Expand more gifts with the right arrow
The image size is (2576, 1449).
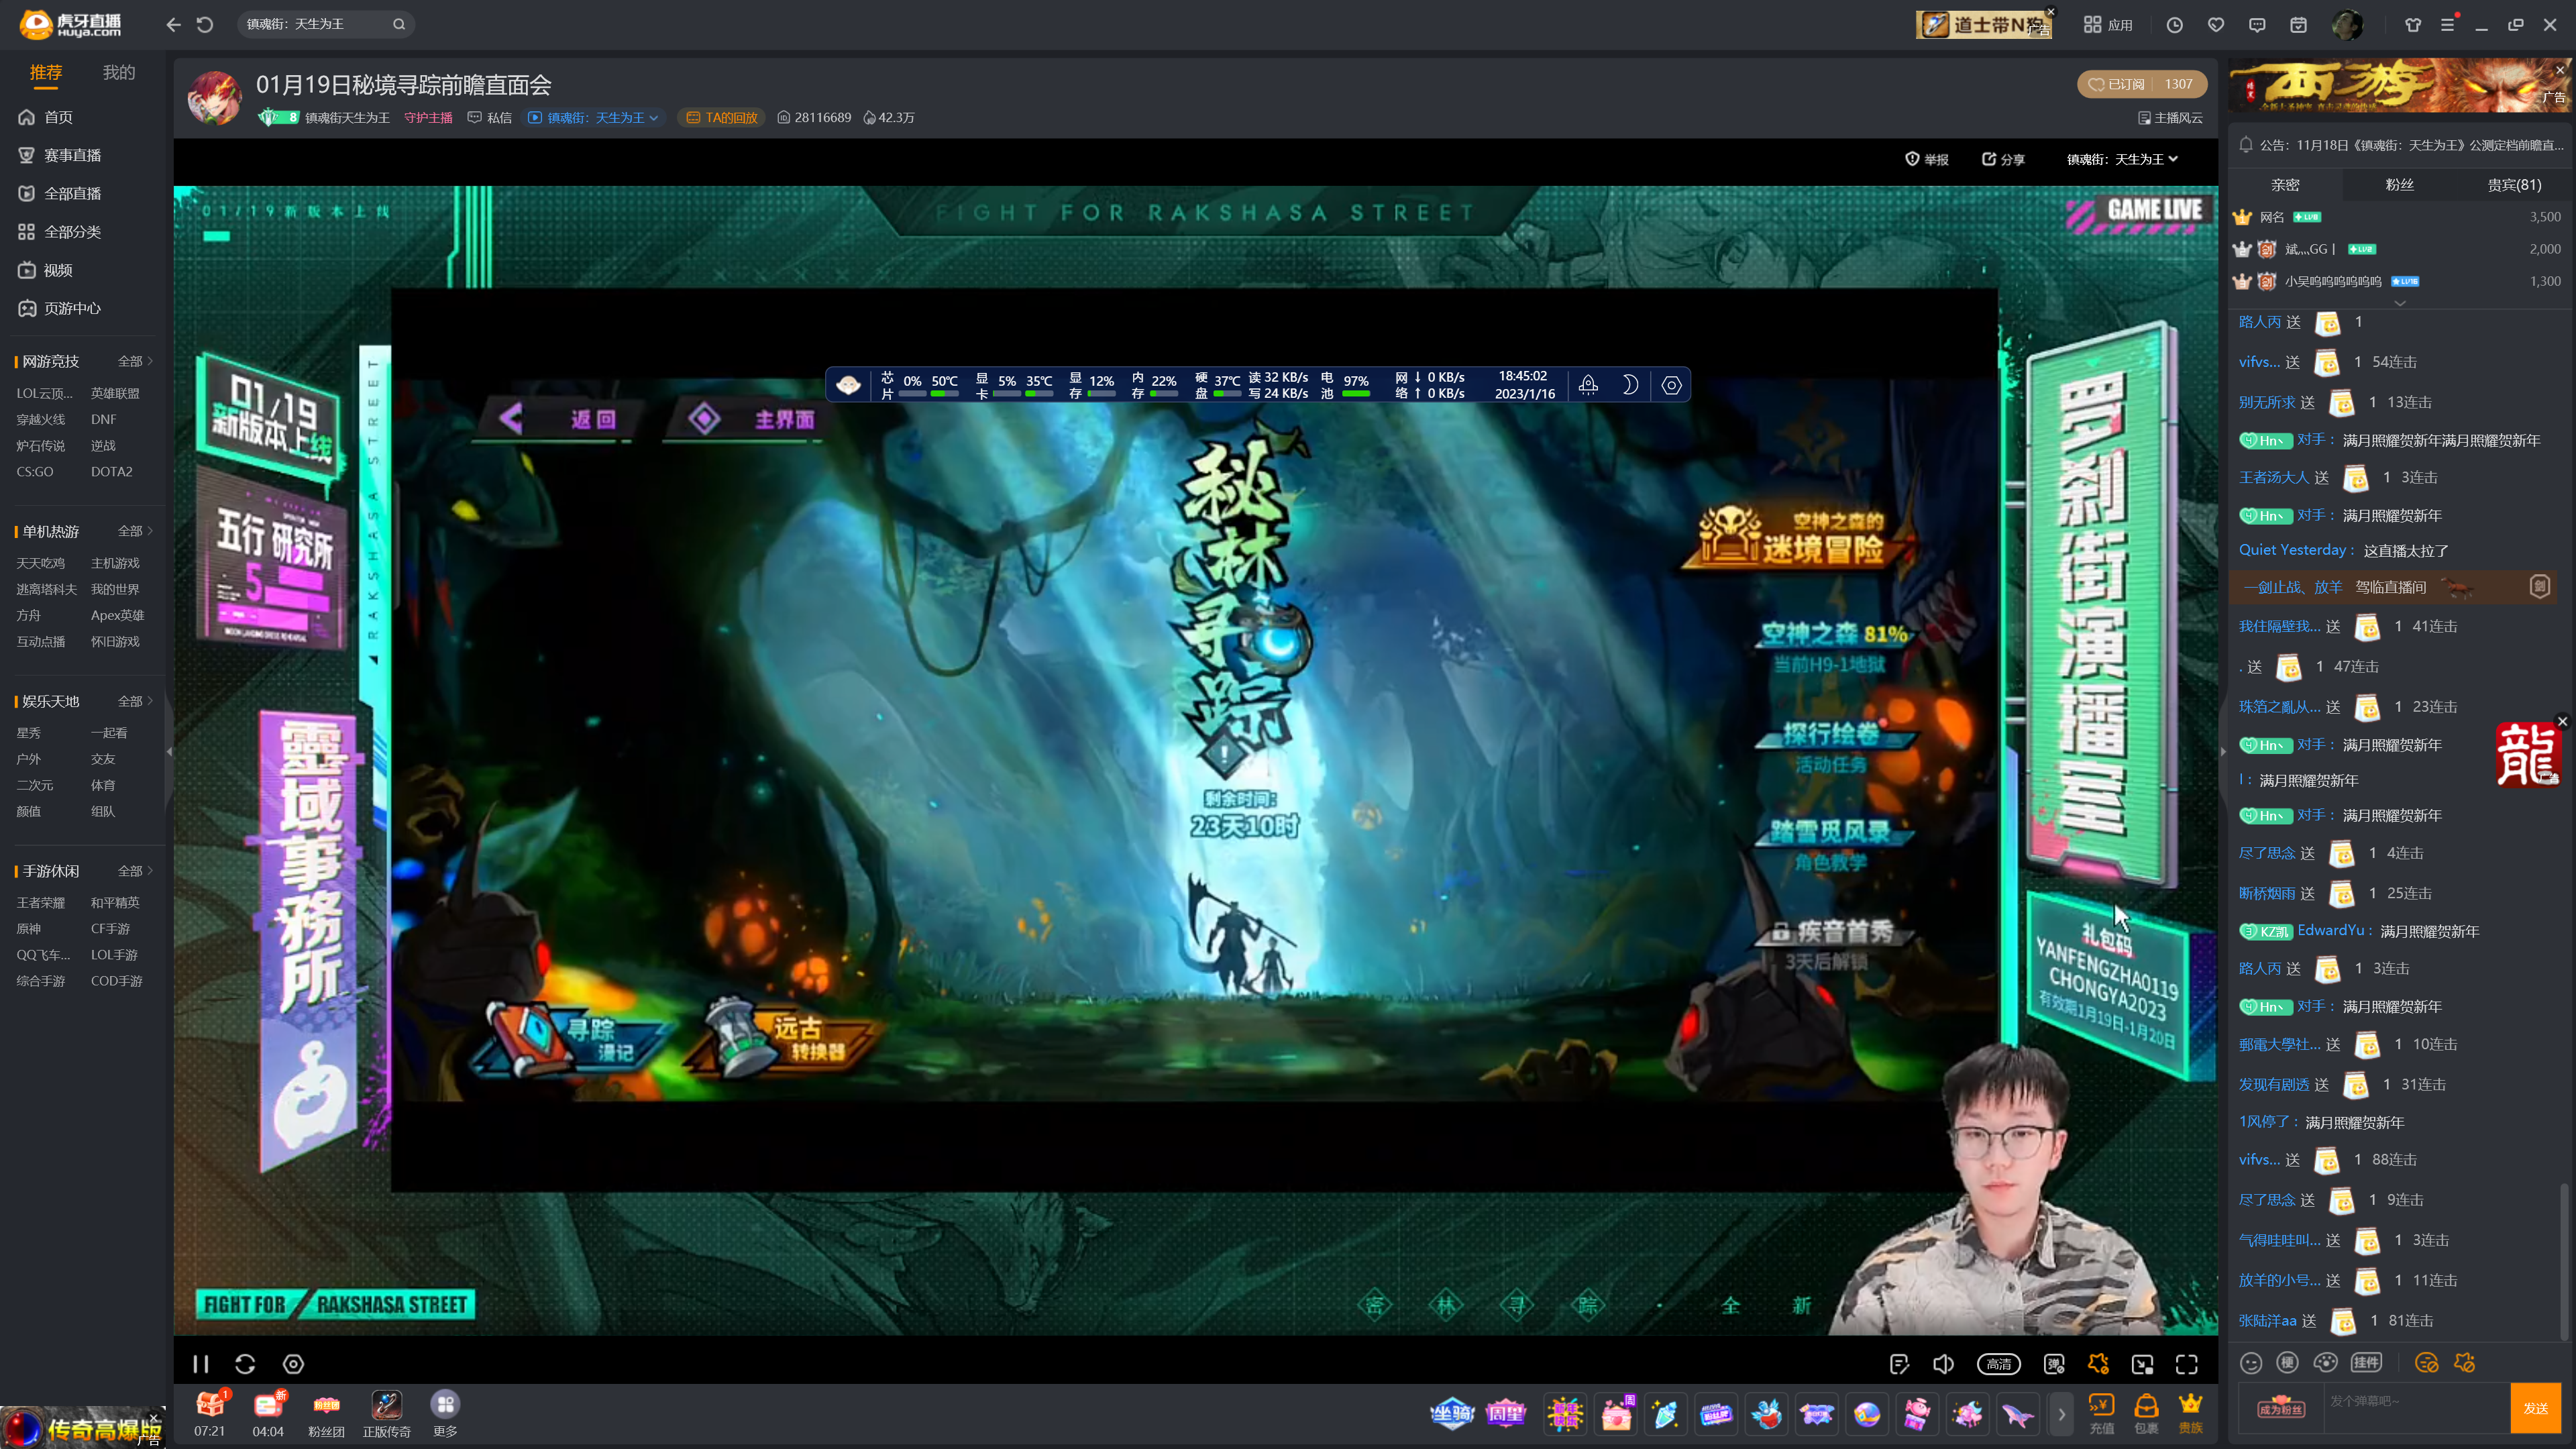[x=2061, y=1415]
